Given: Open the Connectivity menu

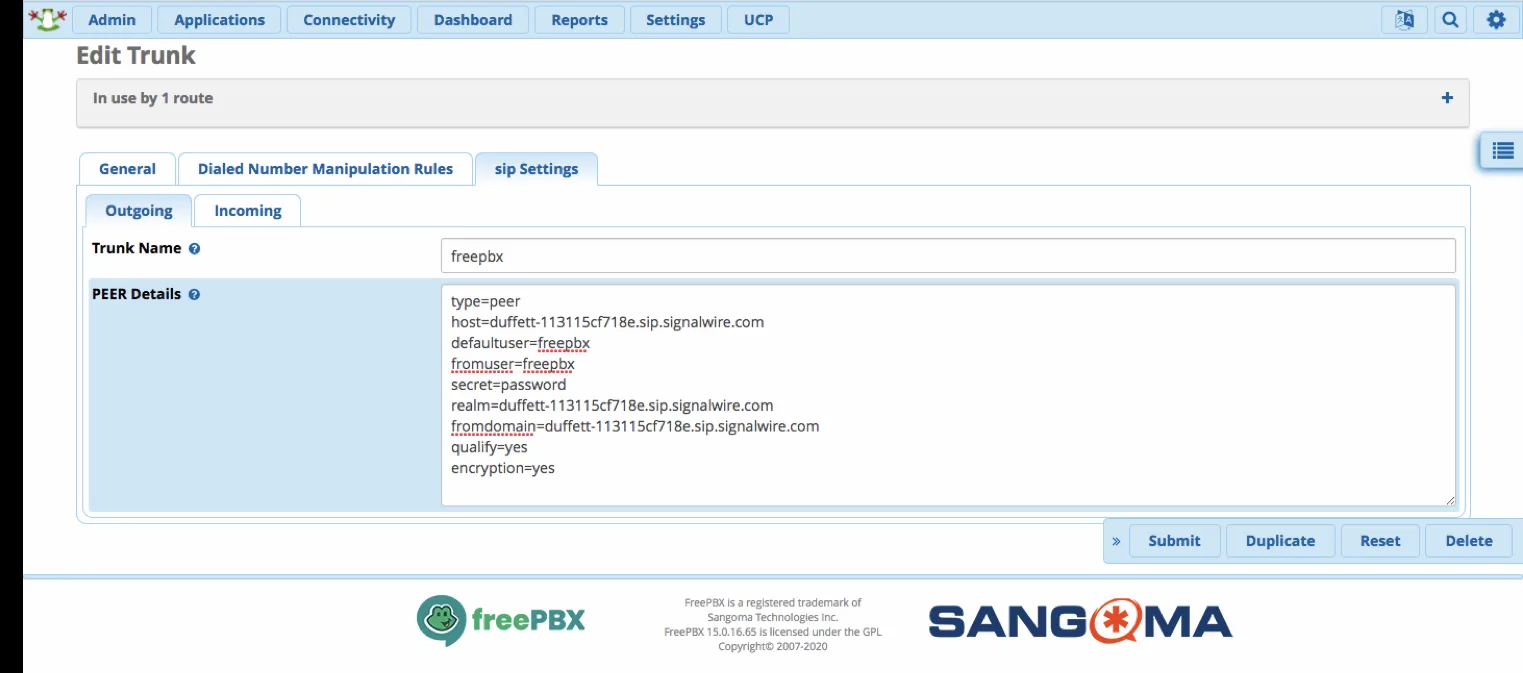Looking at the screenshot, I should 348,19.
